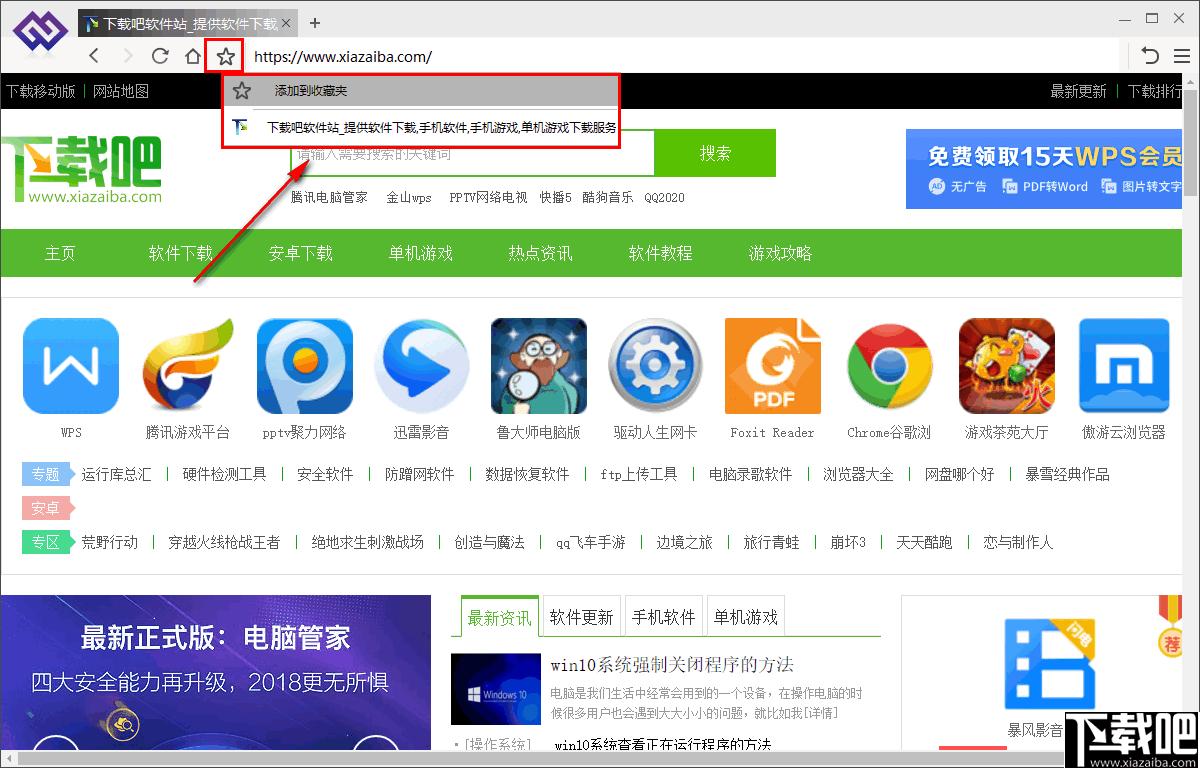
Task: Open saved favorite 下载吧软件站 entry
Action: pyautogui.click(x=421, y=127)
